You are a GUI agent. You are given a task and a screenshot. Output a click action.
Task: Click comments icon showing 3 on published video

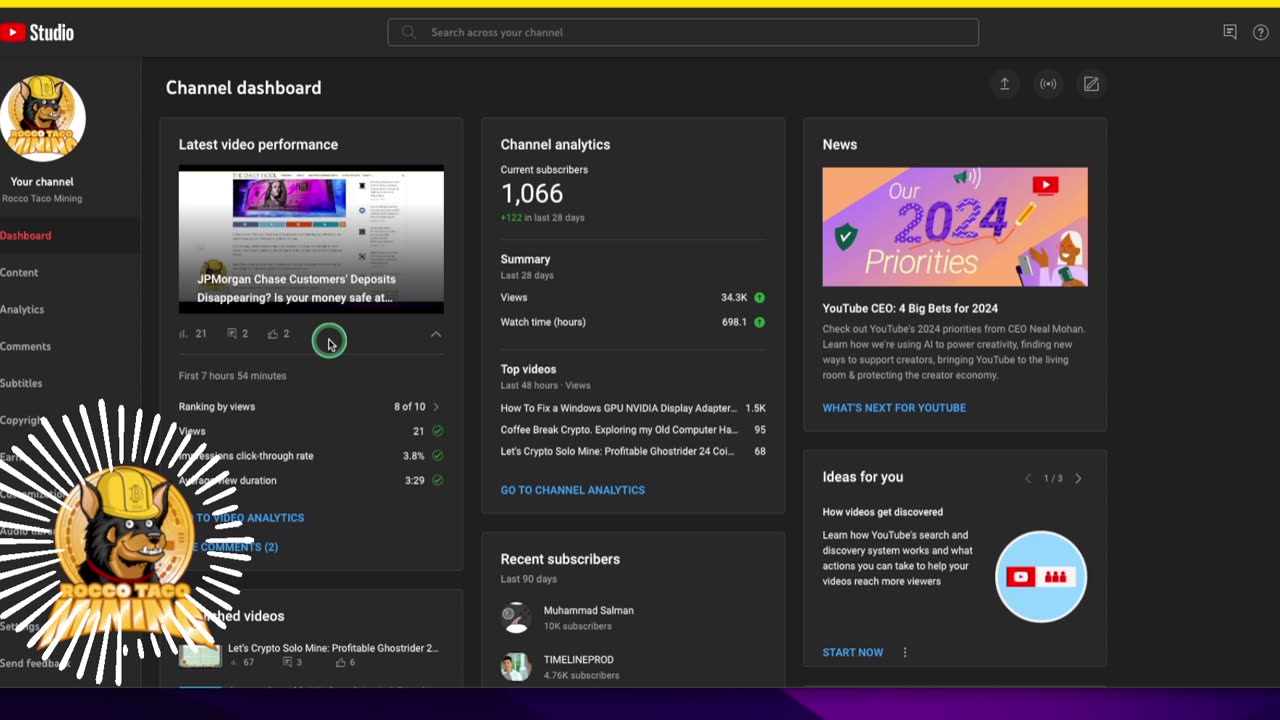287,663
